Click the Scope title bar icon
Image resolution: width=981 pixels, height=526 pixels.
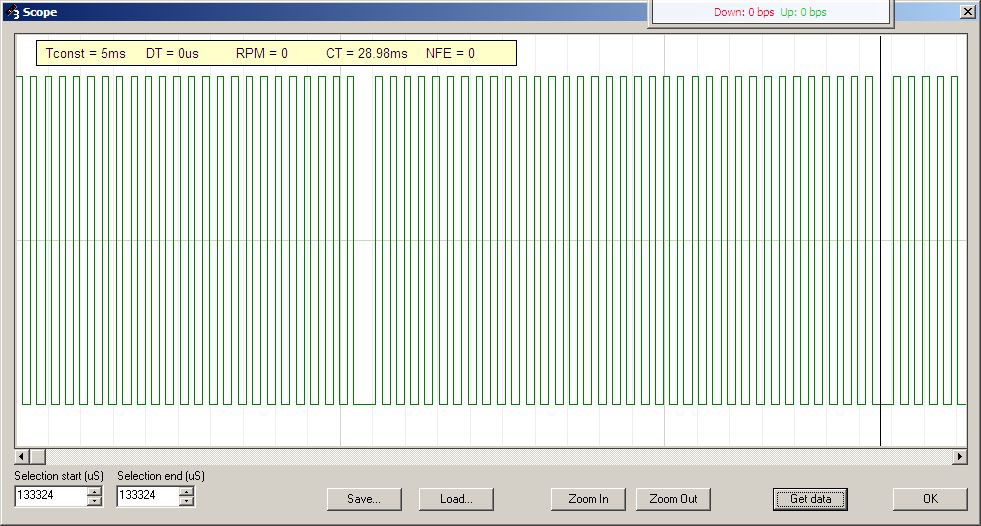point(12,12)
